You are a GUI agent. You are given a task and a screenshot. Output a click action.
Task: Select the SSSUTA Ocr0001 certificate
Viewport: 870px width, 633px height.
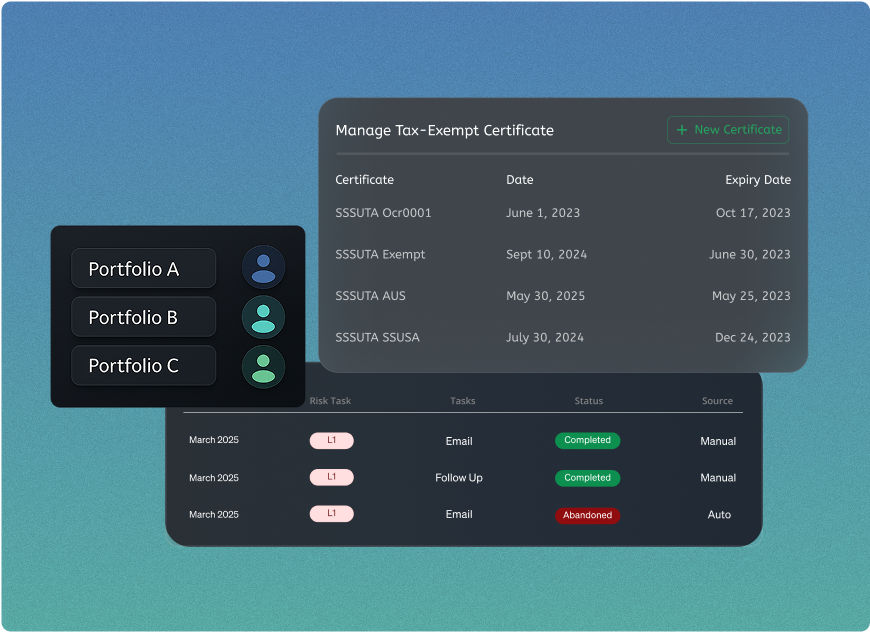click(383, 213)
